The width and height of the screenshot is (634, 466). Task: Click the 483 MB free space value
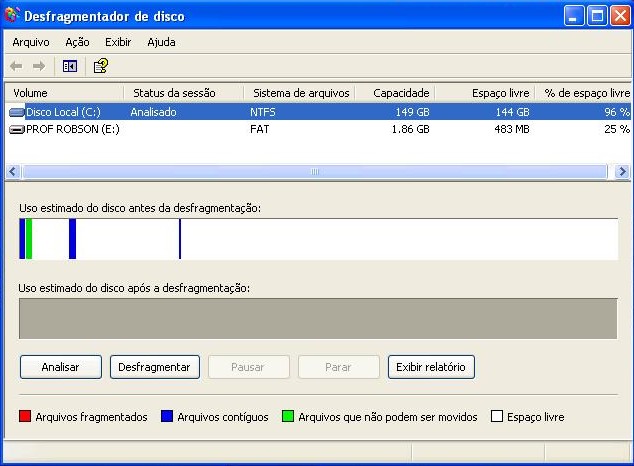(x=511, y=129)
